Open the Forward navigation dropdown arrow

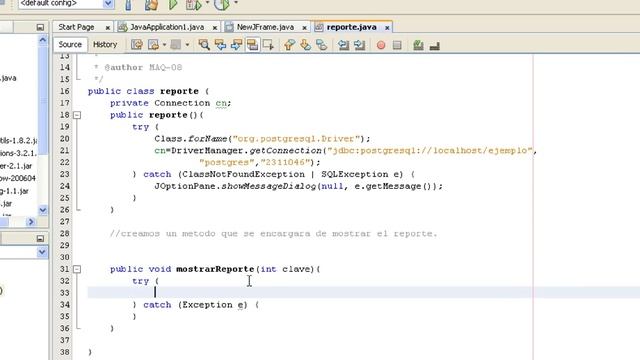pos(187,45)
